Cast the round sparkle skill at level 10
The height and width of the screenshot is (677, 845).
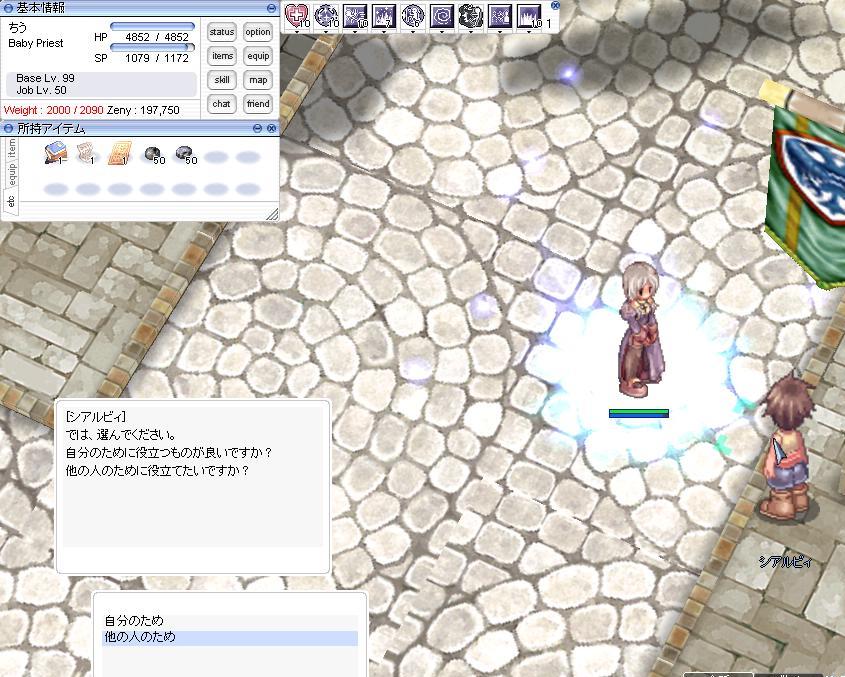click(x=326, y=16)
